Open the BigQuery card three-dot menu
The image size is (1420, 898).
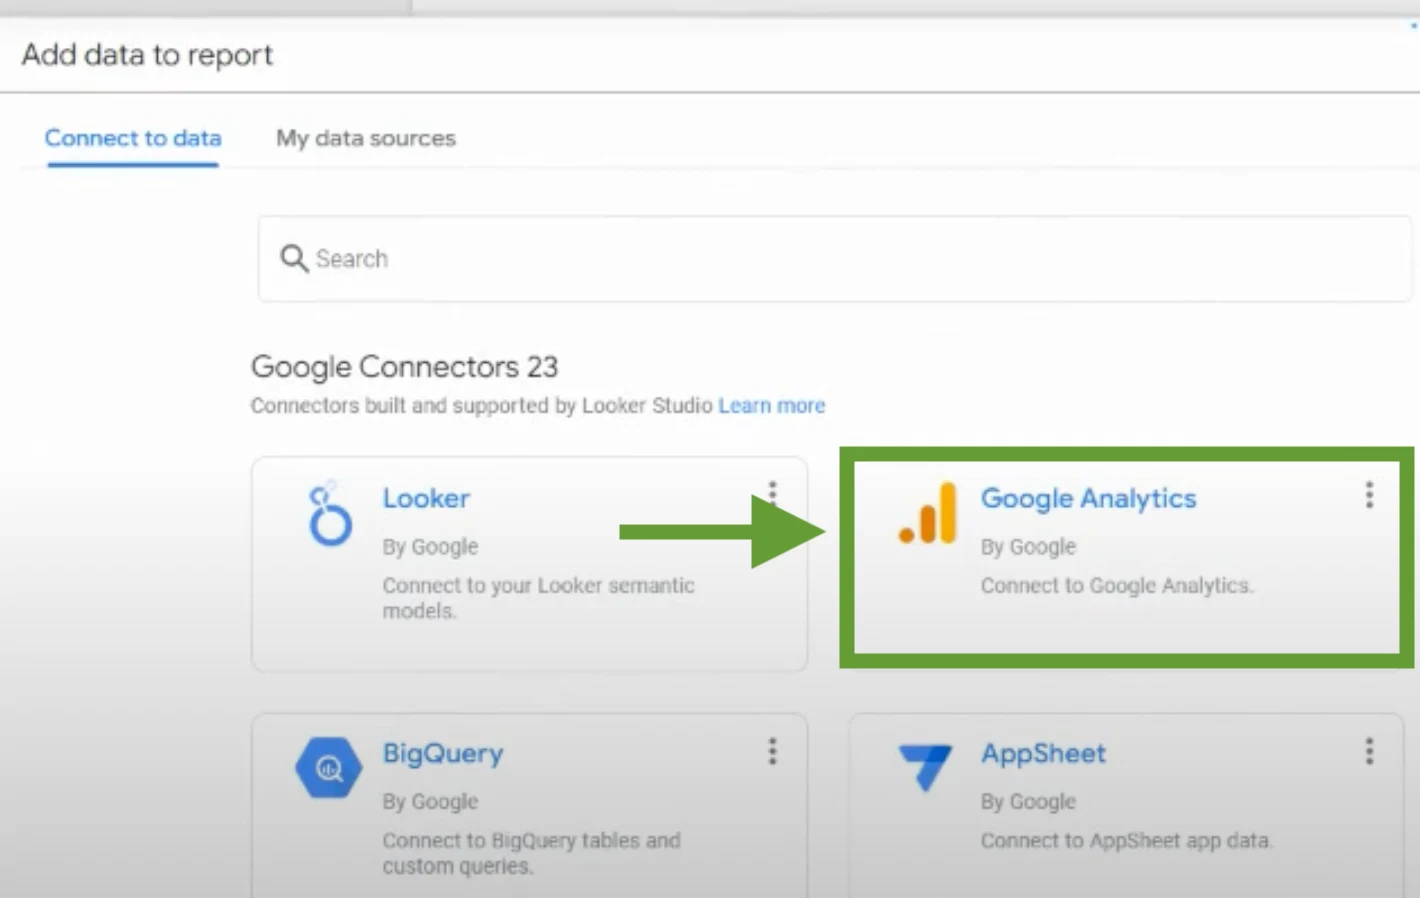coord(772,751)
